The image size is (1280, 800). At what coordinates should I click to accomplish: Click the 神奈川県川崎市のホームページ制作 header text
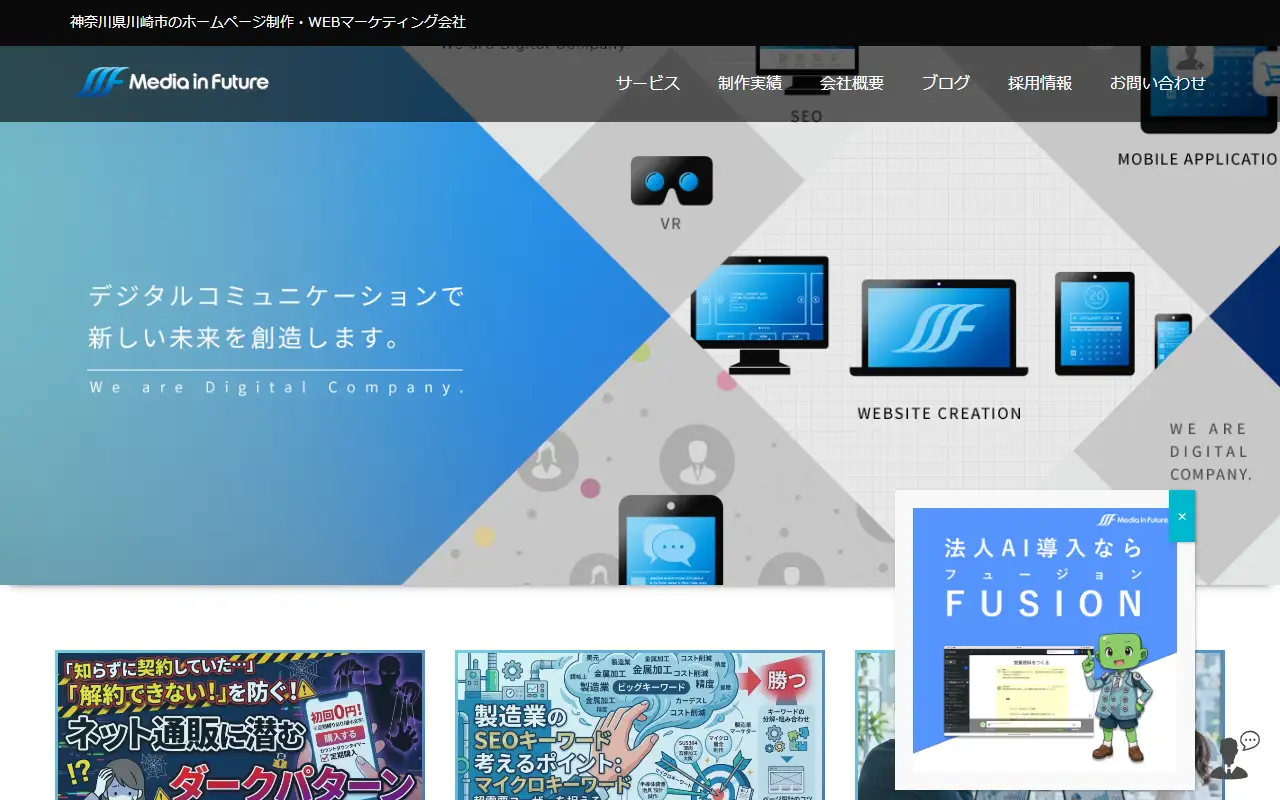[x=268, y=22]
